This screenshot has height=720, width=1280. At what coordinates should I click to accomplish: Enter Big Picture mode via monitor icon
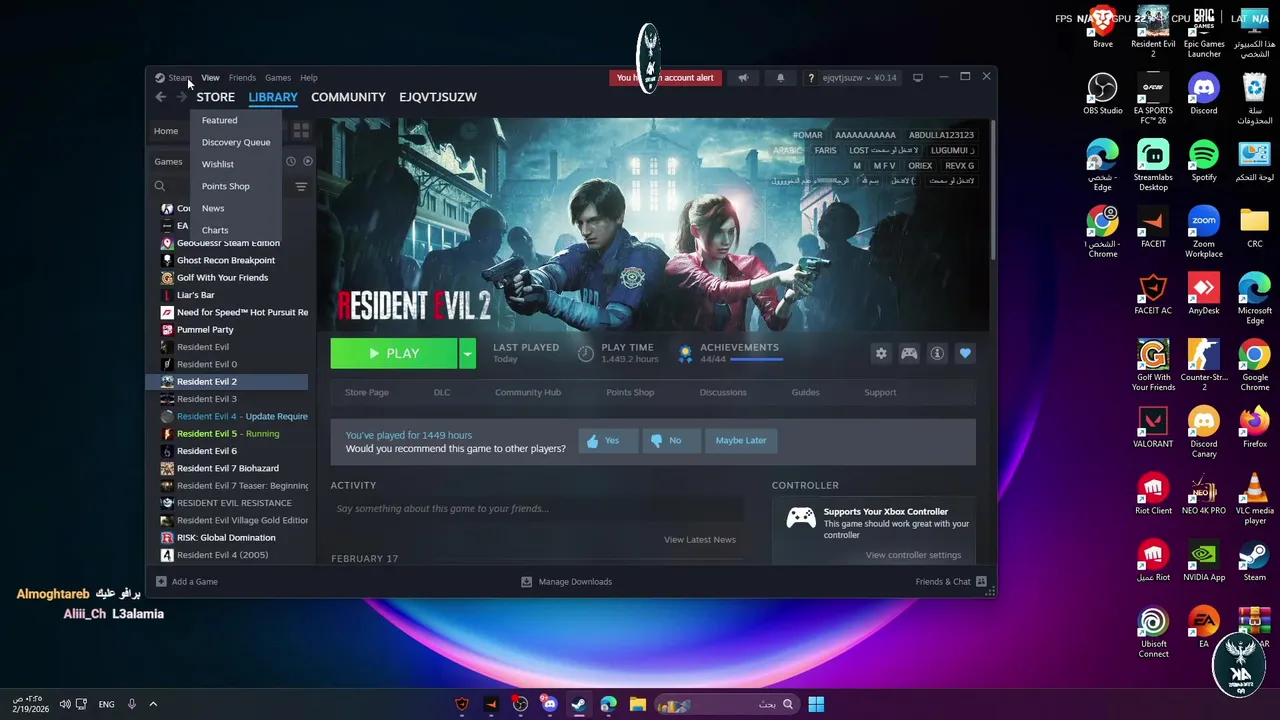coord(917,77)
